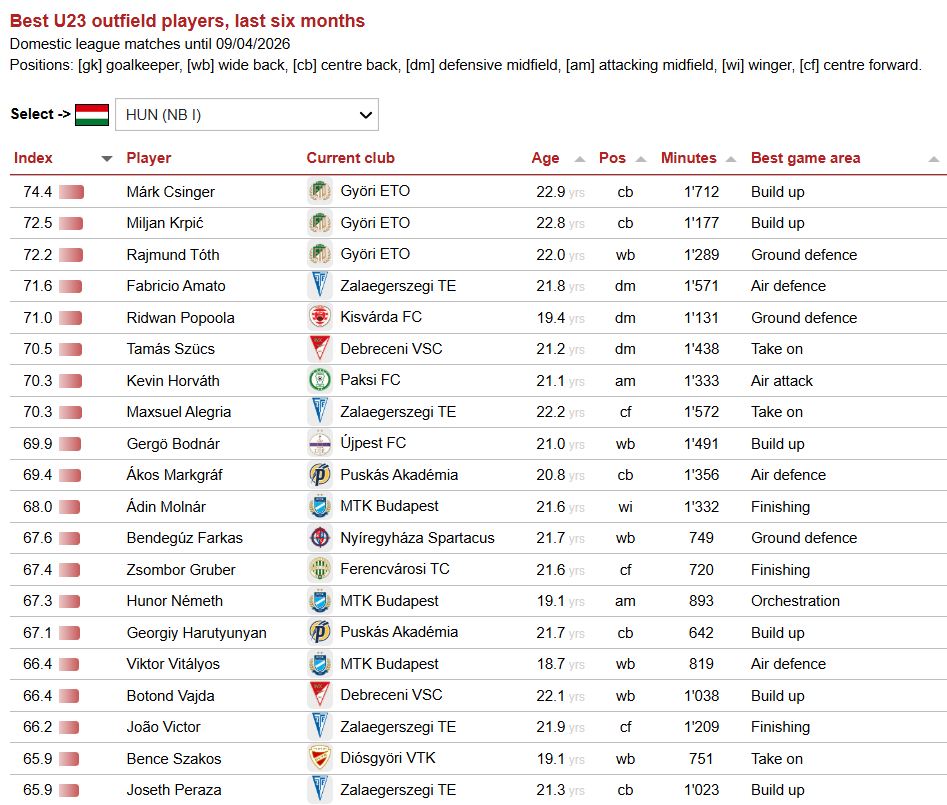Click Márk Csinger's Györi ETO crest

click(x=320, y=191)
